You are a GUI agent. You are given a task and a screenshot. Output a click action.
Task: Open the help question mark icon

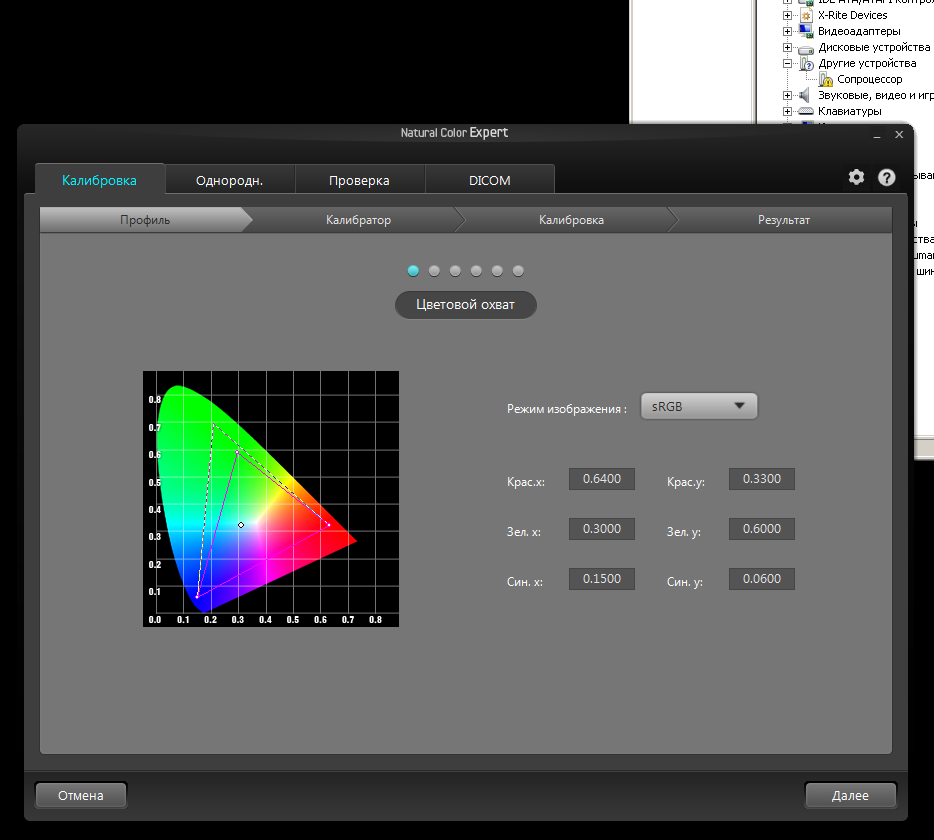pyautogui.click(x=886, y=177)
